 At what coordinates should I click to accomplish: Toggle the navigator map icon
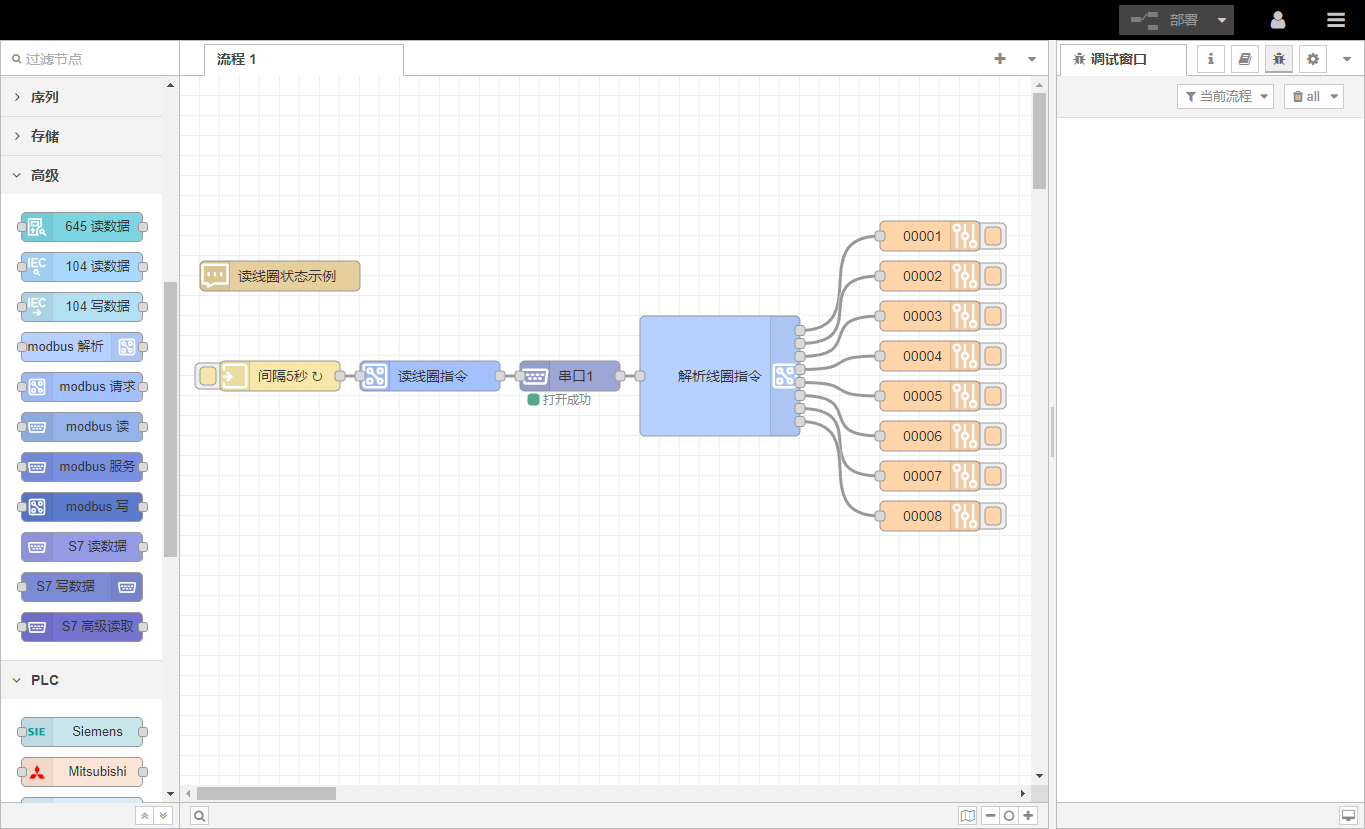pos(967,816)
